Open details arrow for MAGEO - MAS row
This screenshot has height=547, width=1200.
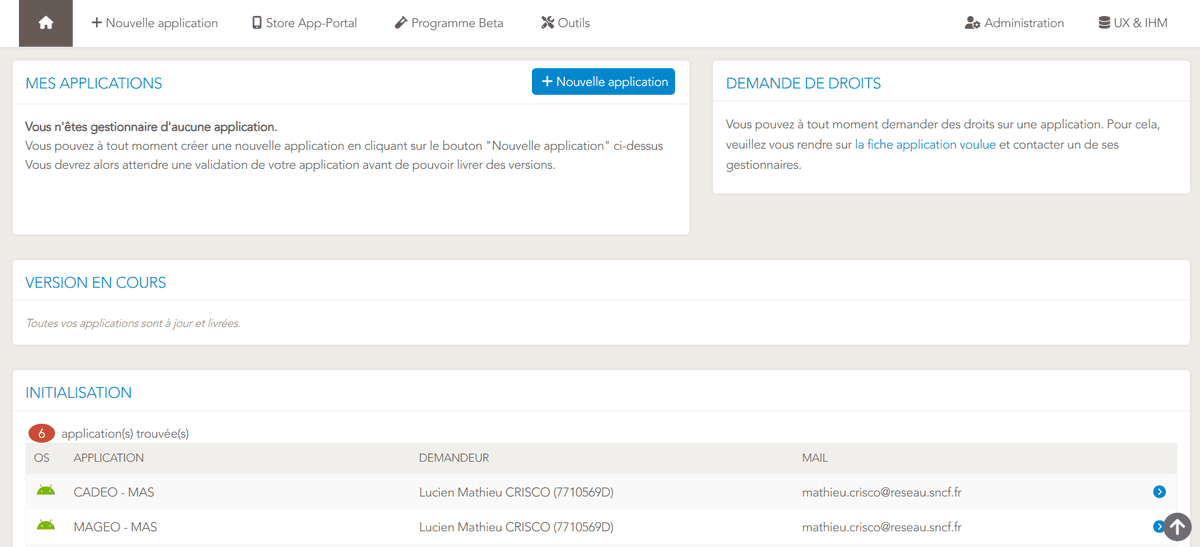click(x=1158, y=526)
